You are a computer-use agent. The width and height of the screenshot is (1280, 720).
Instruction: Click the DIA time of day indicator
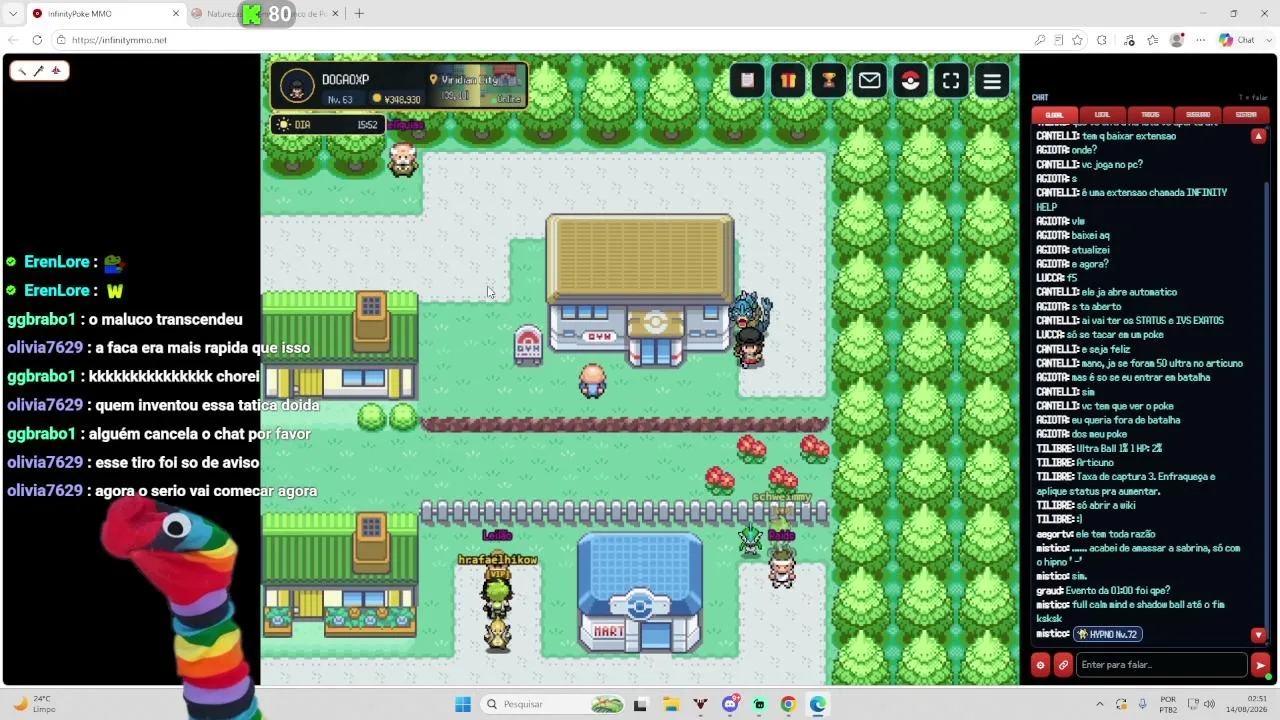coord(326,125)
